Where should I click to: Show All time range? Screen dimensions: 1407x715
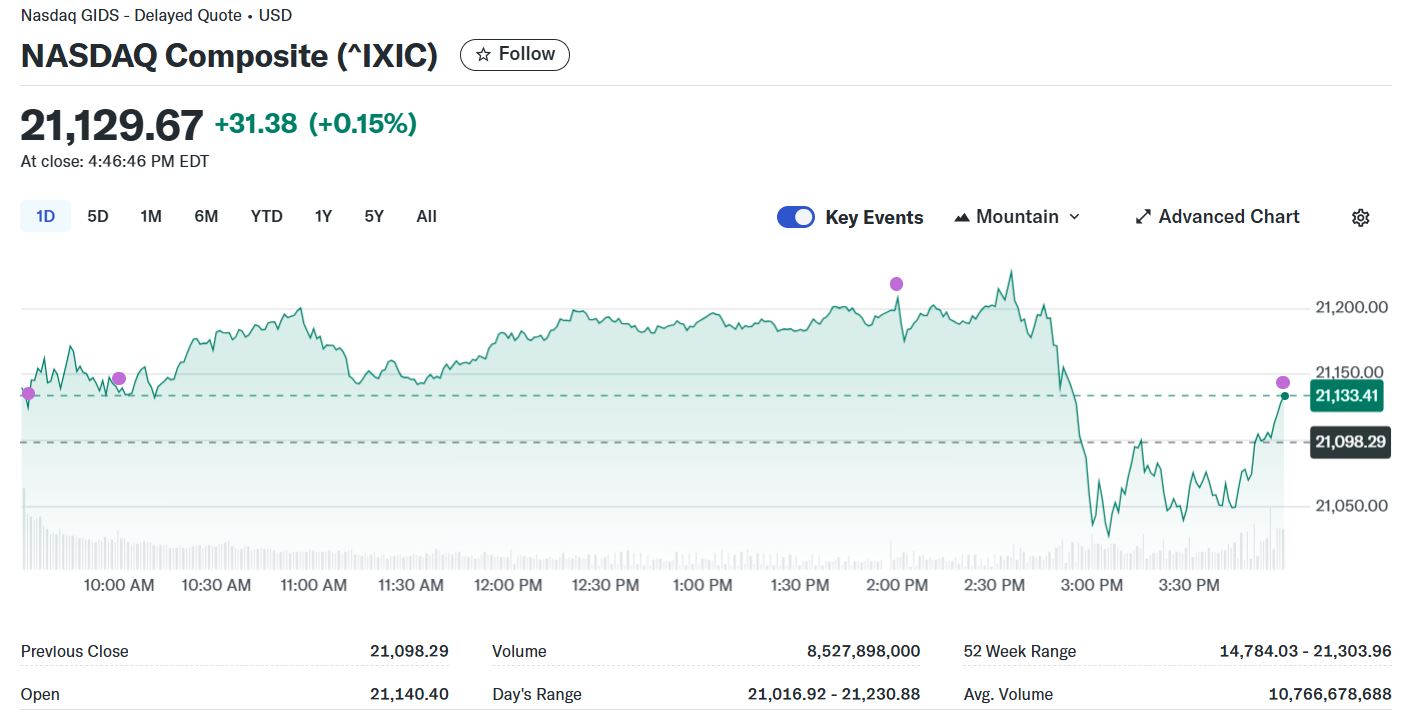pos(426,216)
